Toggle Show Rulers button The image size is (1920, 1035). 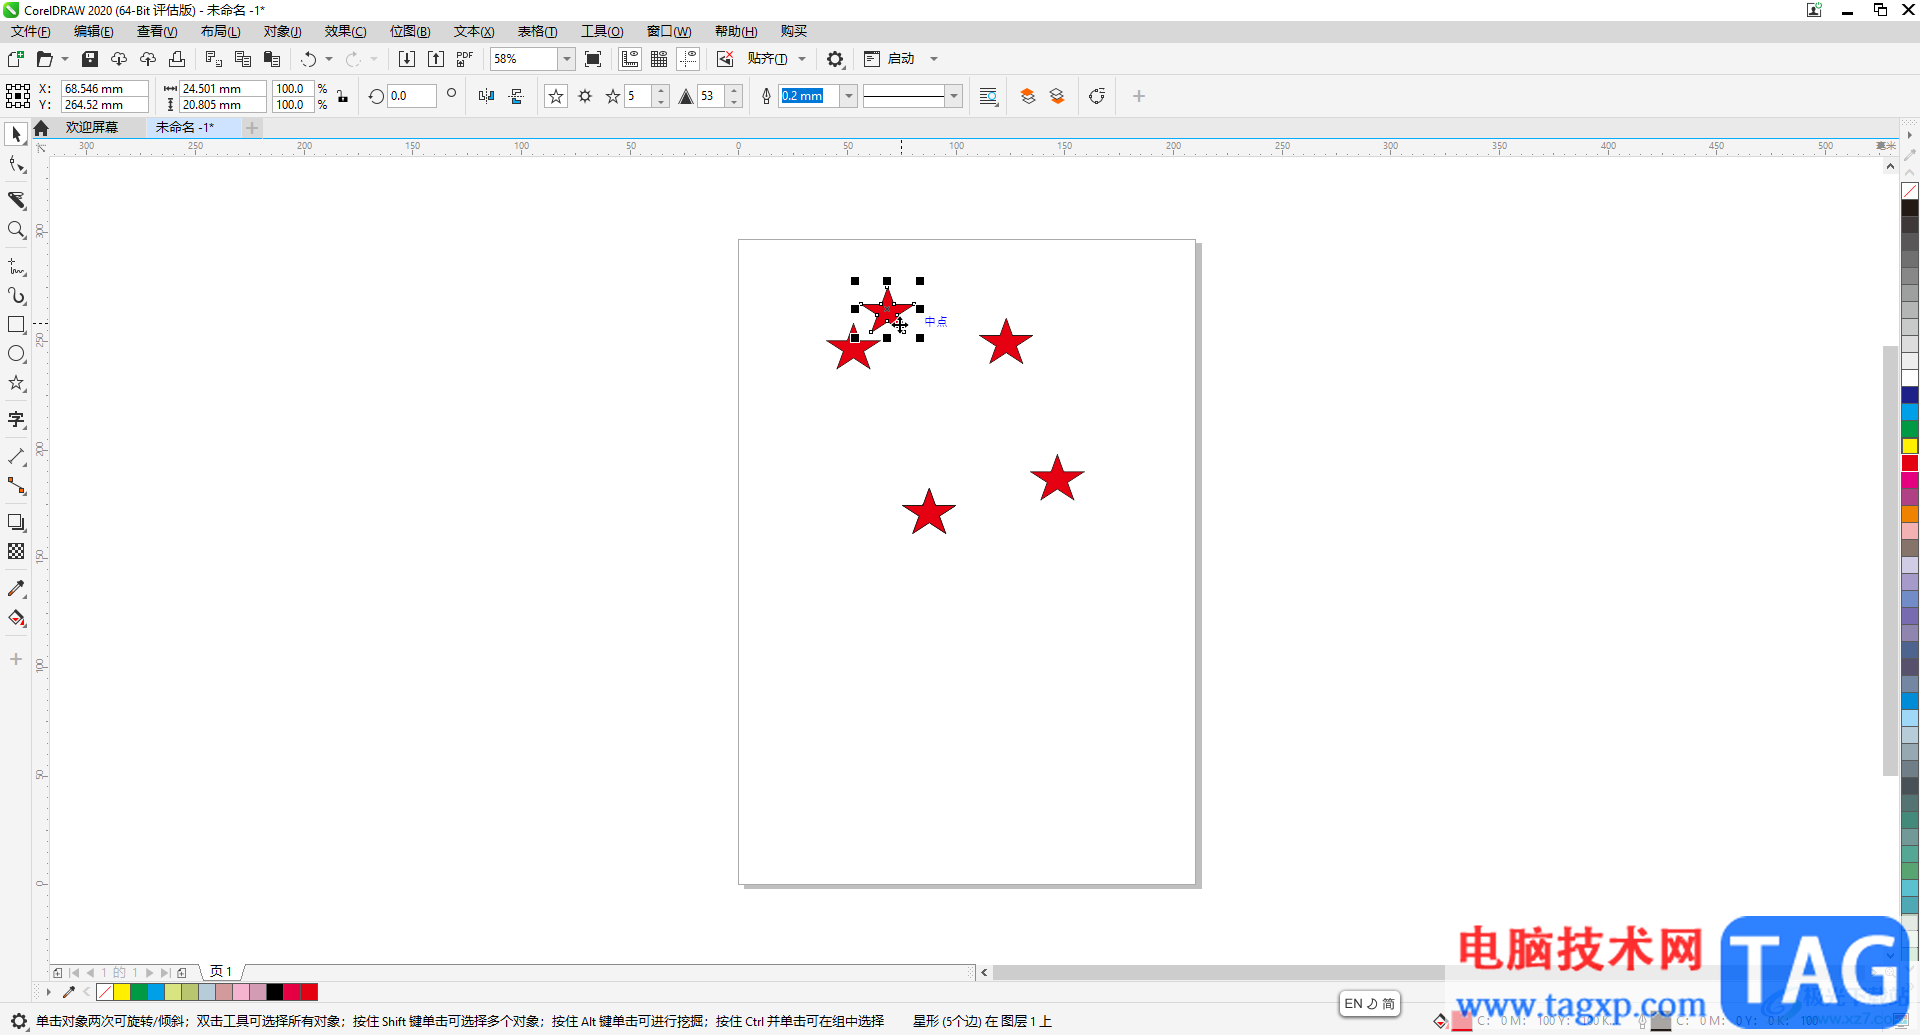[x=630, y=59]
